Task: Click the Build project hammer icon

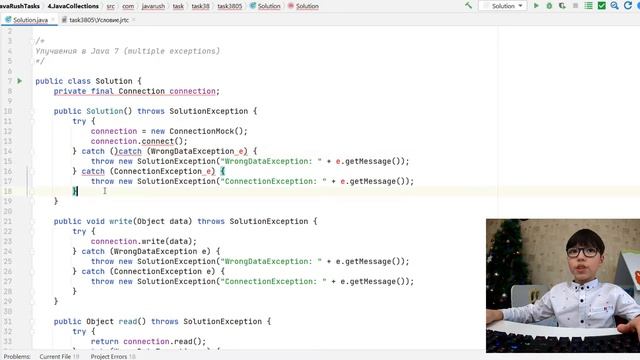Action: 468,6
